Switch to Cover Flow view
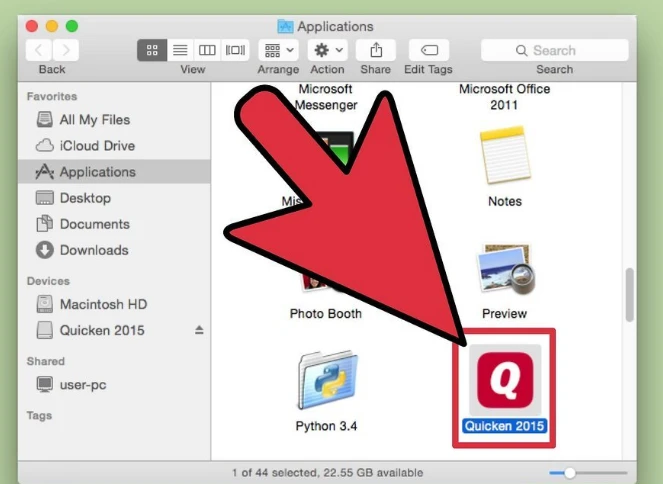The height and width of the screenshot is (484, 663). click(235, 50)
